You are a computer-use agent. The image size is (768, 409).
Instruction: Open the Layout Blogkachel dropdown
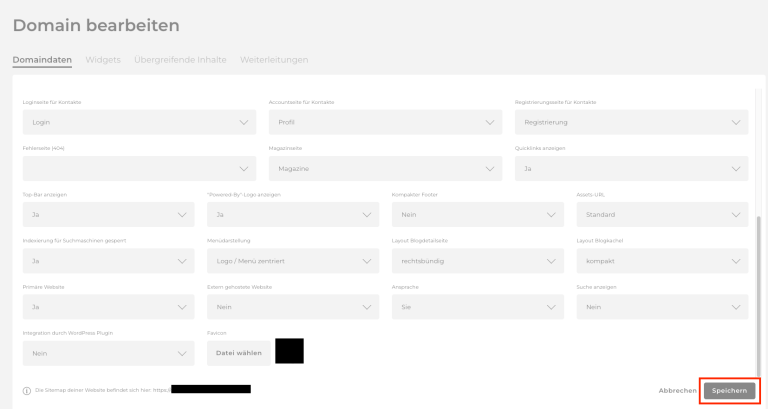[662, 261]
